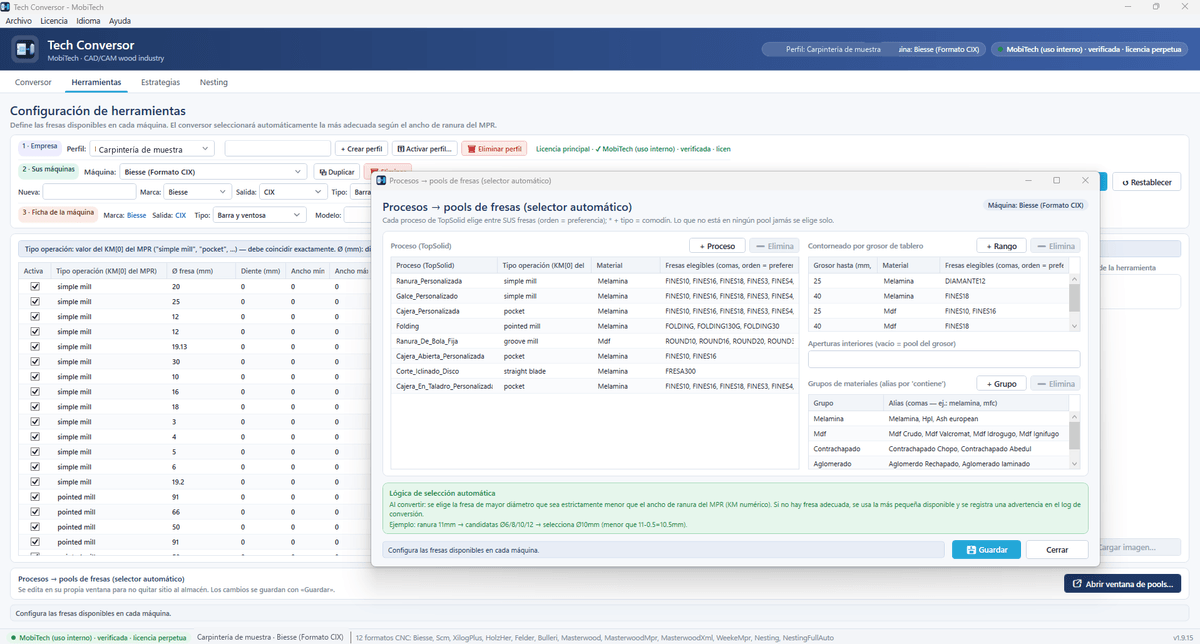Click Abrir ventana de pools button

(x=1122, y=583)
